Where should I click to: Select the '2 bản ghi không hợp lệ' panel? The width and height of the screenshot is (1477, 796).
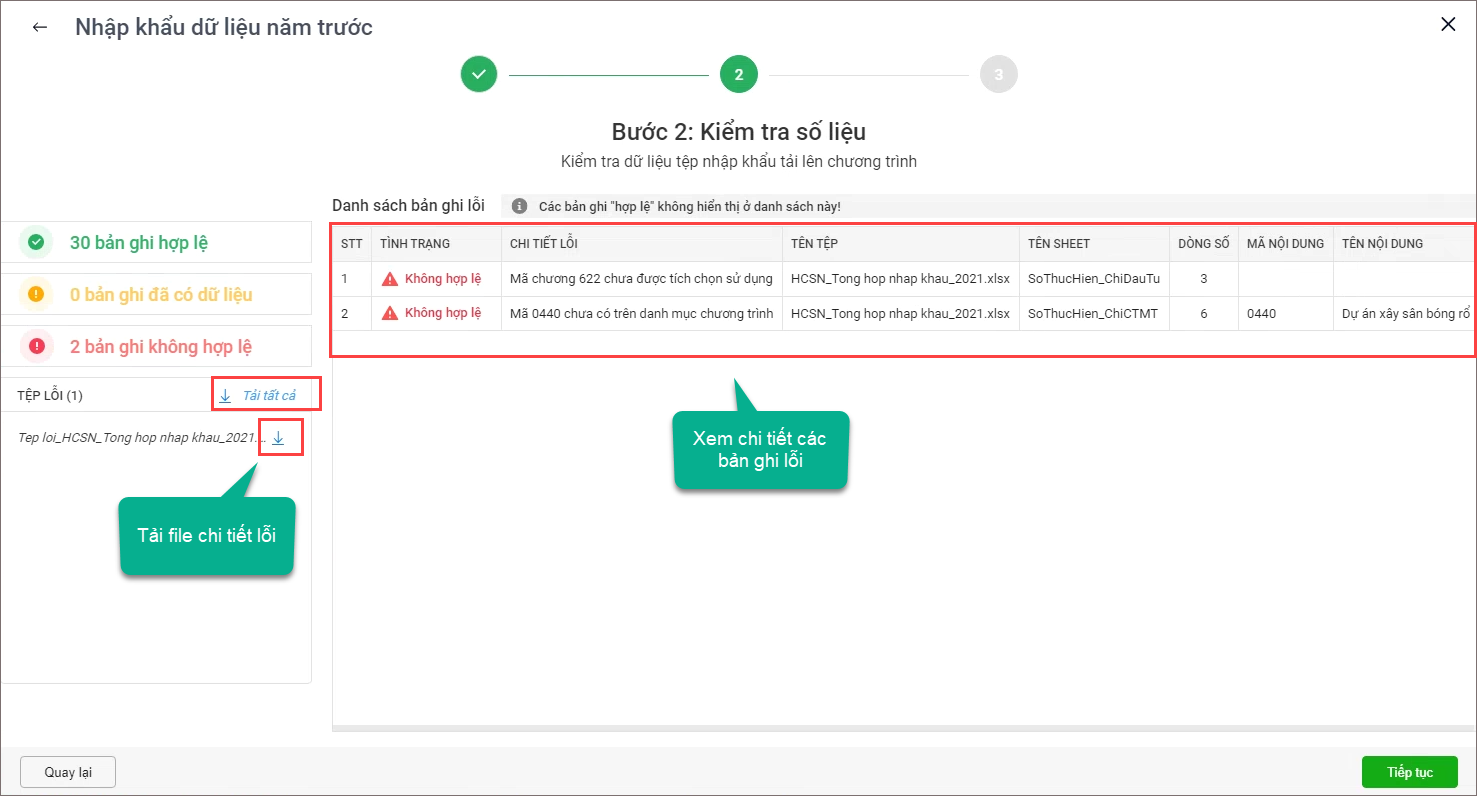click(x=156, y=346)
